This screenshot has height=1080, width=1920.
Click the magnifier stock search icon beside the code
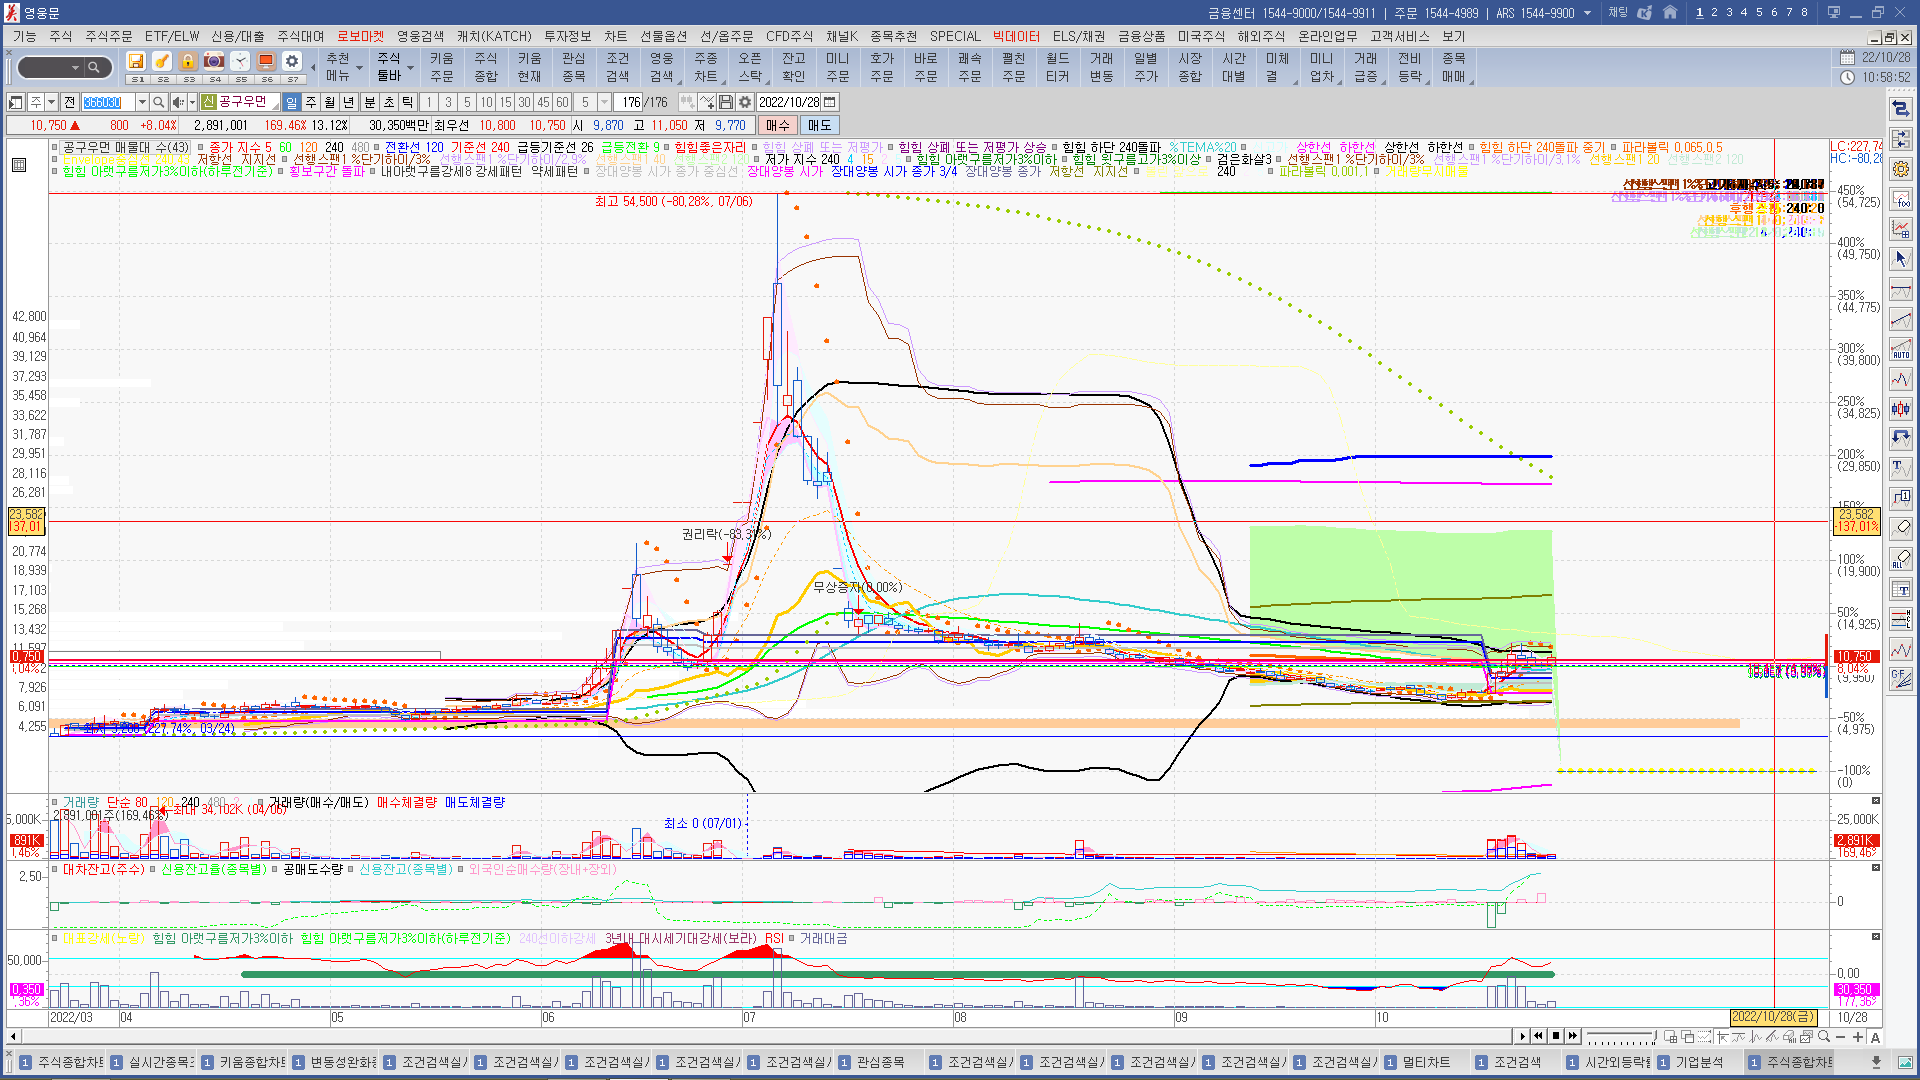click(159, 102)
